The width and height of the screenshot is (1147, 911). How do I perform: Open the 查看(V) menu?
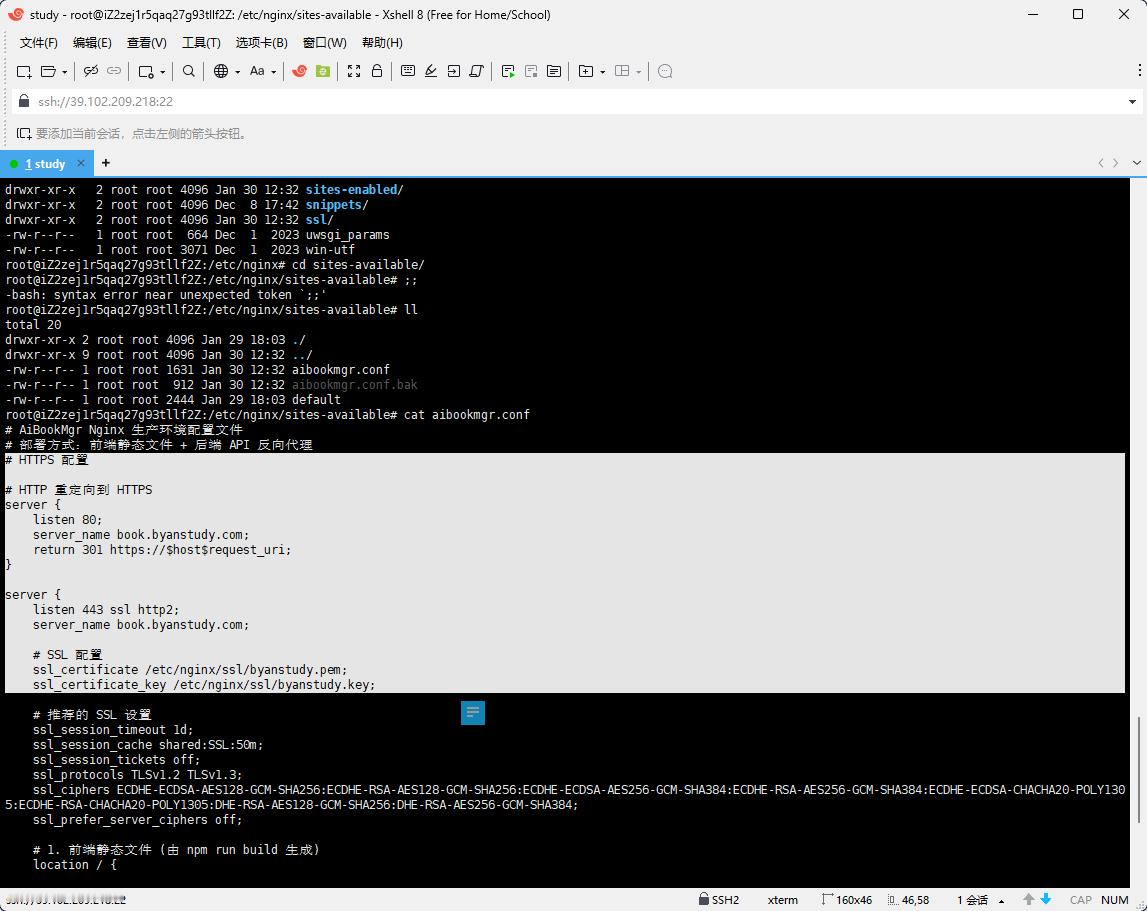click(x=146, y=42)
